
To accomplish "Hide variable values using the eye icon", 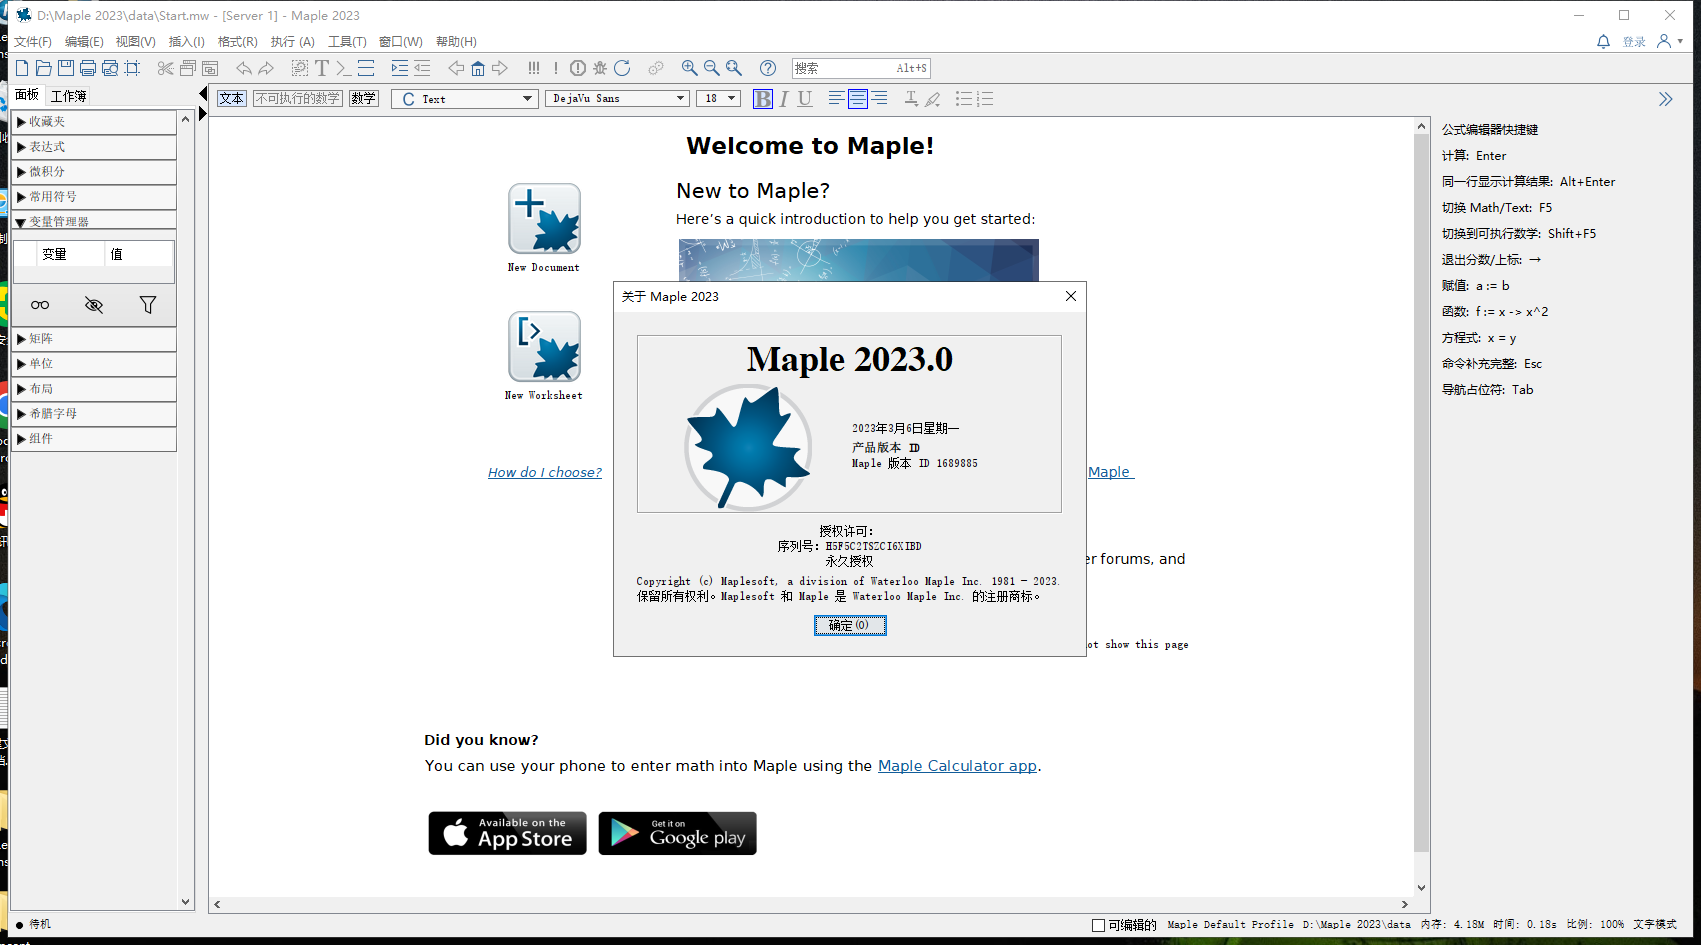I will click(x=93, y=304).
